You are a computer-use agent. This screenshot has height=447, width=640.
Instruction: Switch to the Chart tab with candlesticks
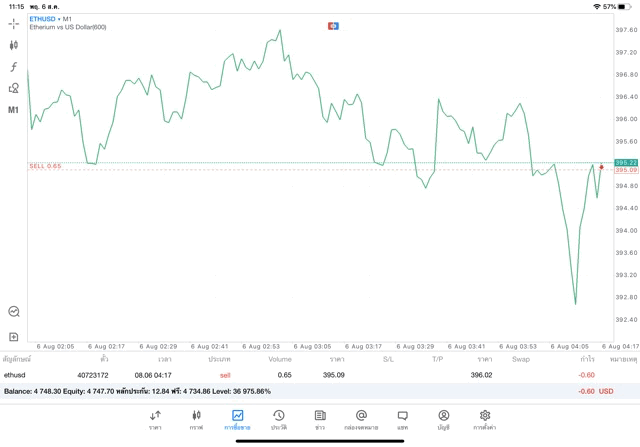point(196,419)
